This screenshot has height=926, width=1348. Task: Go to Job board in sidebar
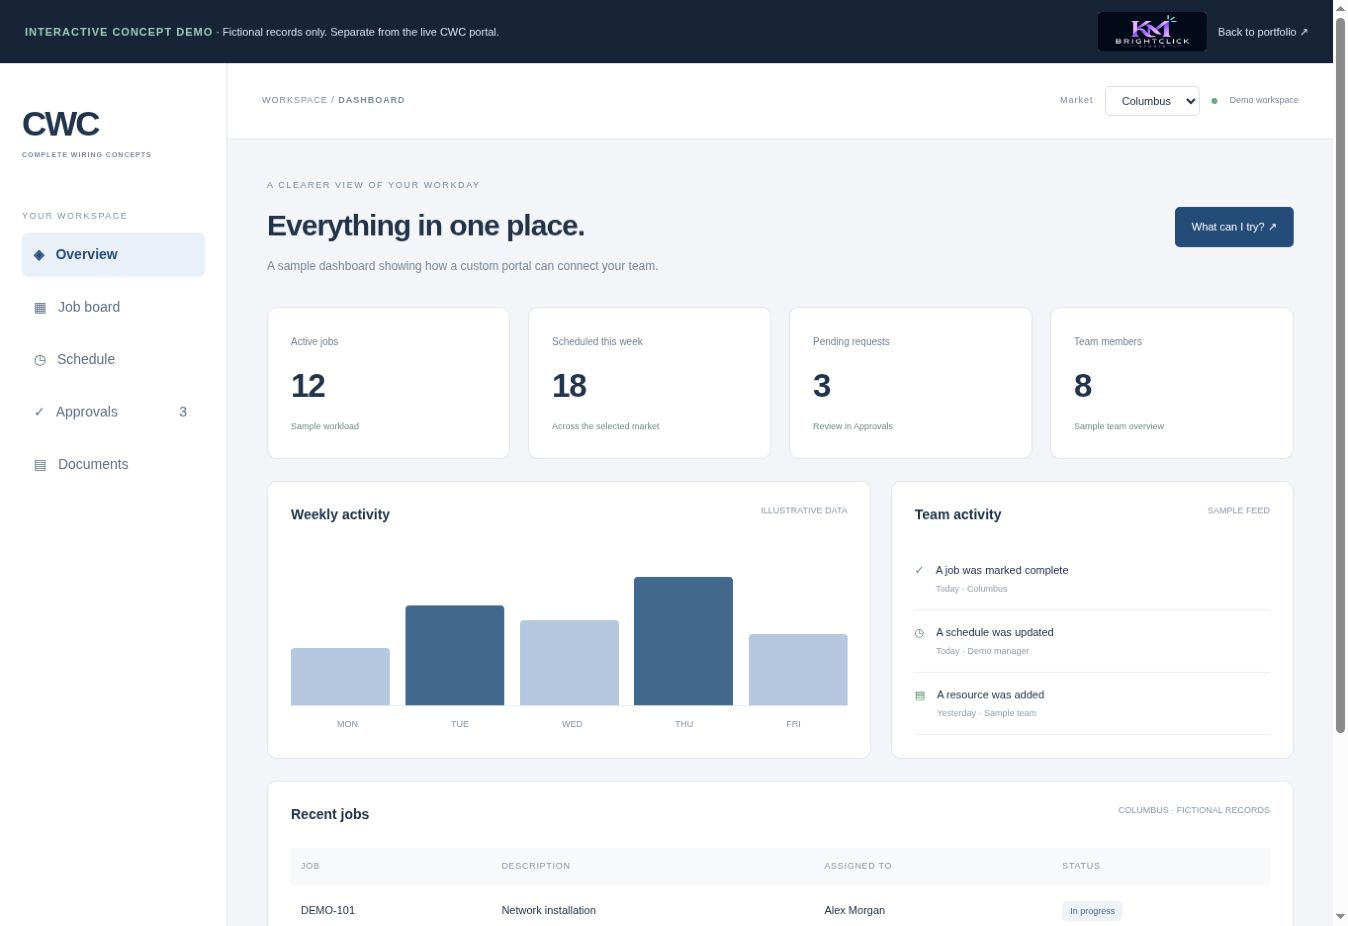tap(113, 307)
